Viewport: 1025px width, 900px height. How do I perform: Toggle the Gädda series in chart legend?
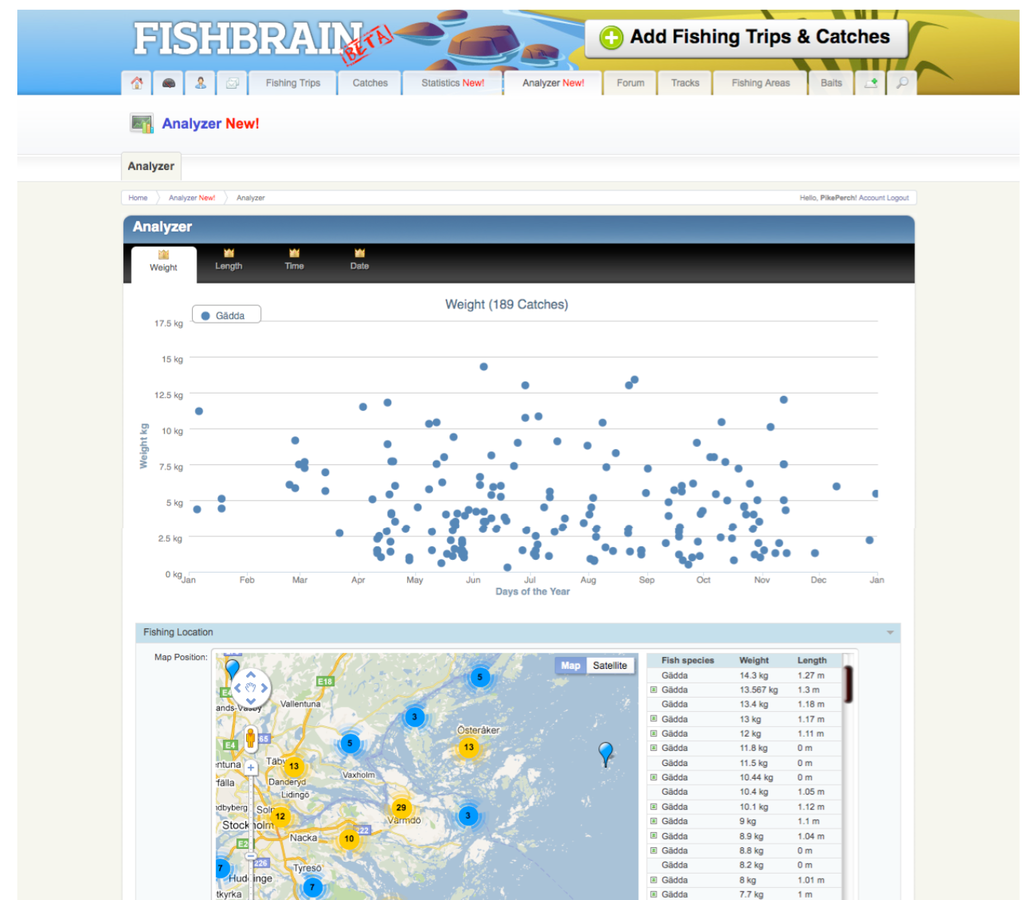click(x=226, y=315)
